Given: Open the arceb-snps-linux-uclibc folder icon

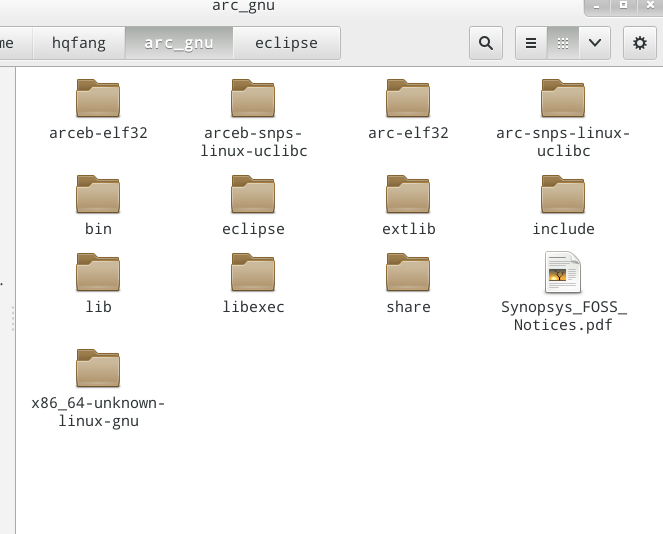Looking at the screenshot, I should [253, 98].
